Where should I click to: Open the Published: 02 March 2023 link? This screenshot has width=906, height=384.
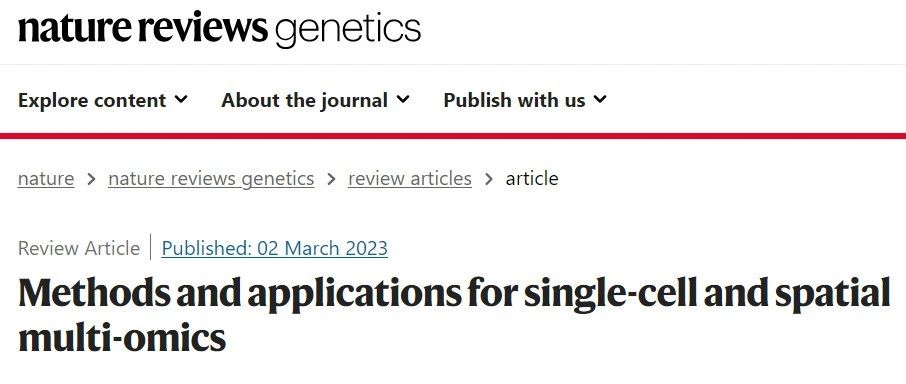point(274,248)
